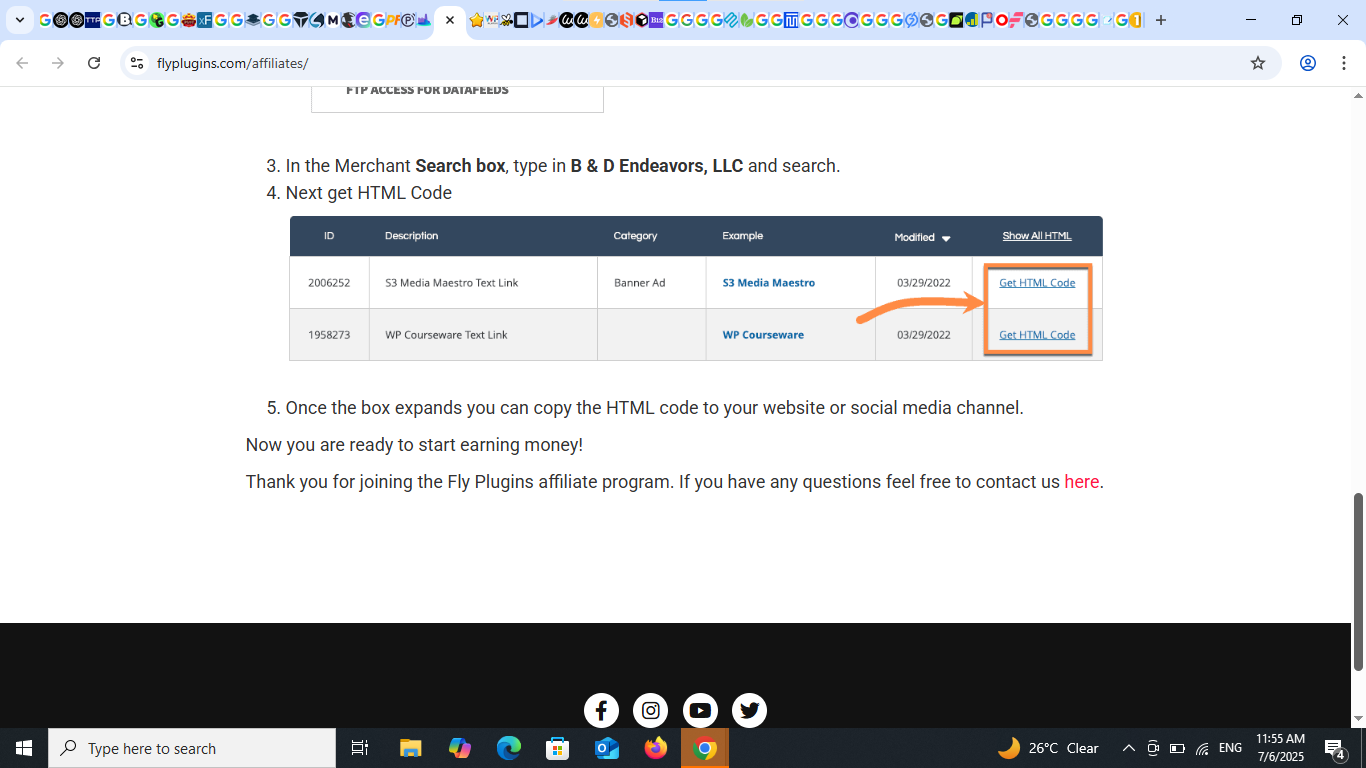Switch to the blue columns favicon tab

[x=791, y=20]
